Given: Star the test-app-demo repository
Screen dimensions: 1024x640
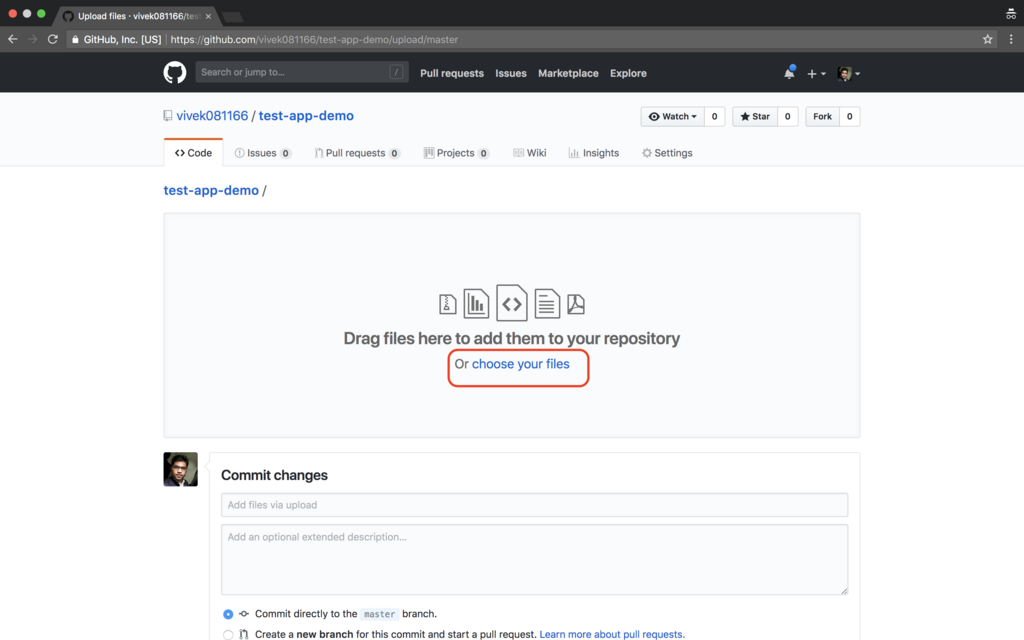Looking at the screenshot, I should pos(755,116).
